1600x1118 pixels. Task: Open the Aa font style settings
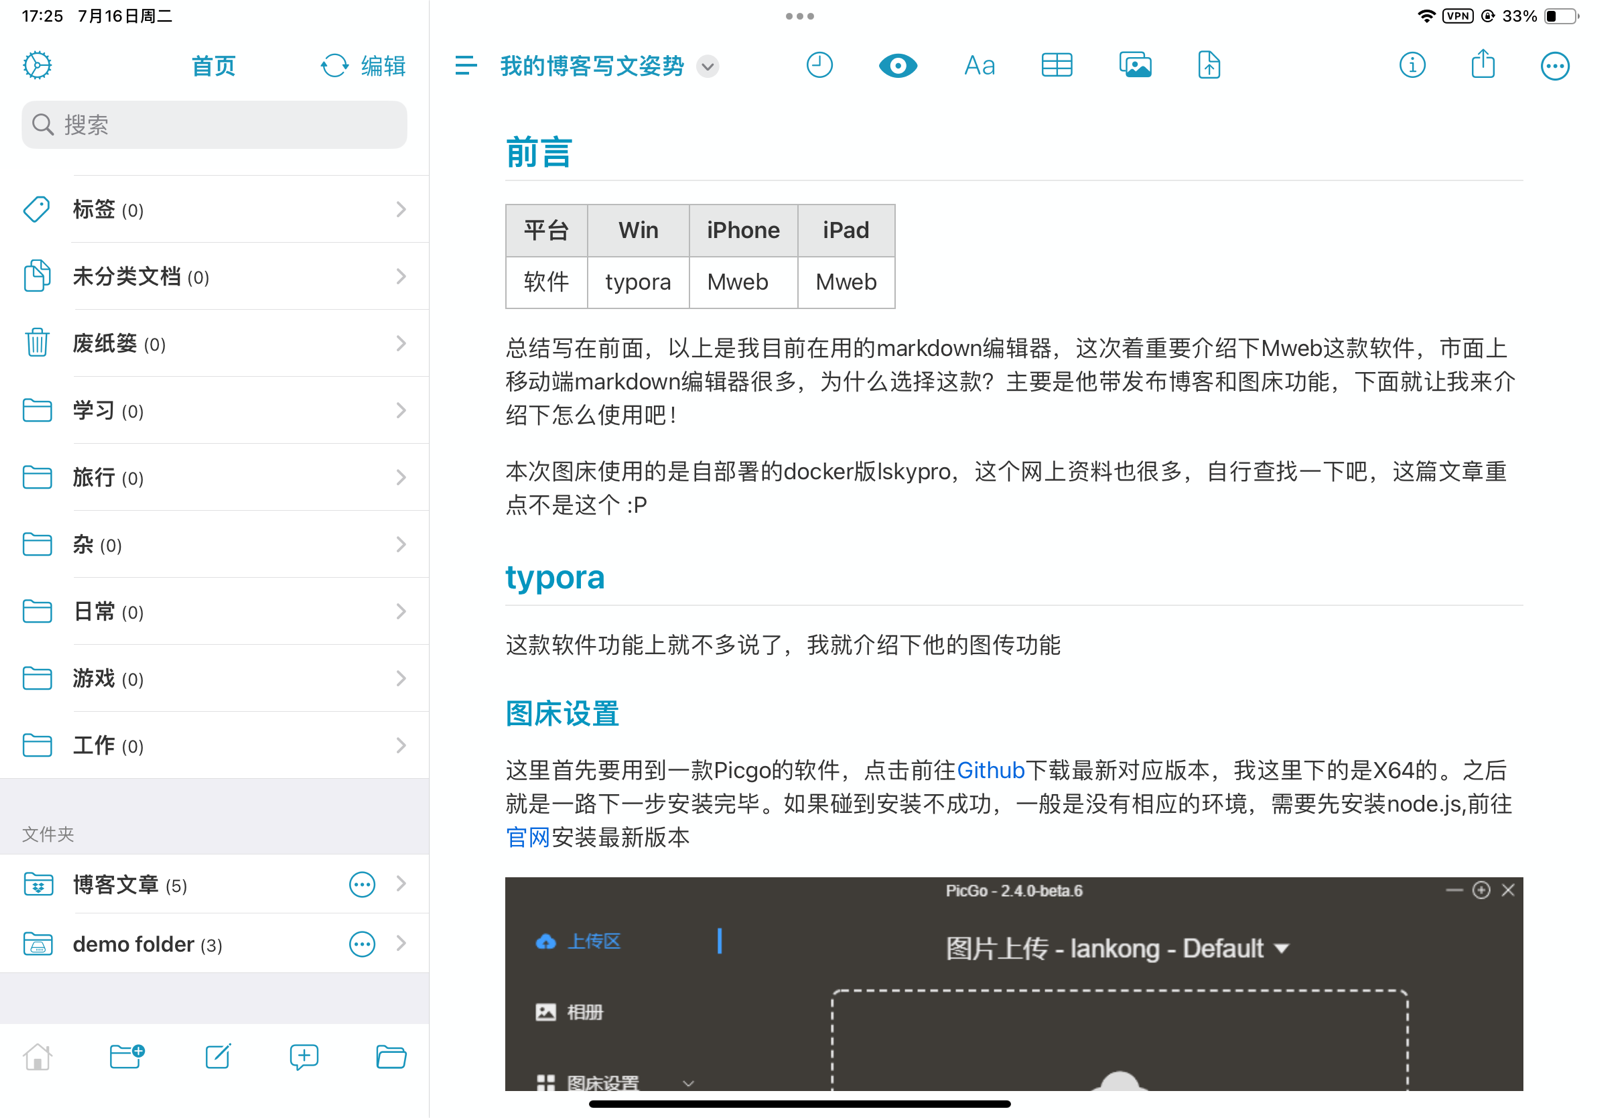[x=979, y=66]
